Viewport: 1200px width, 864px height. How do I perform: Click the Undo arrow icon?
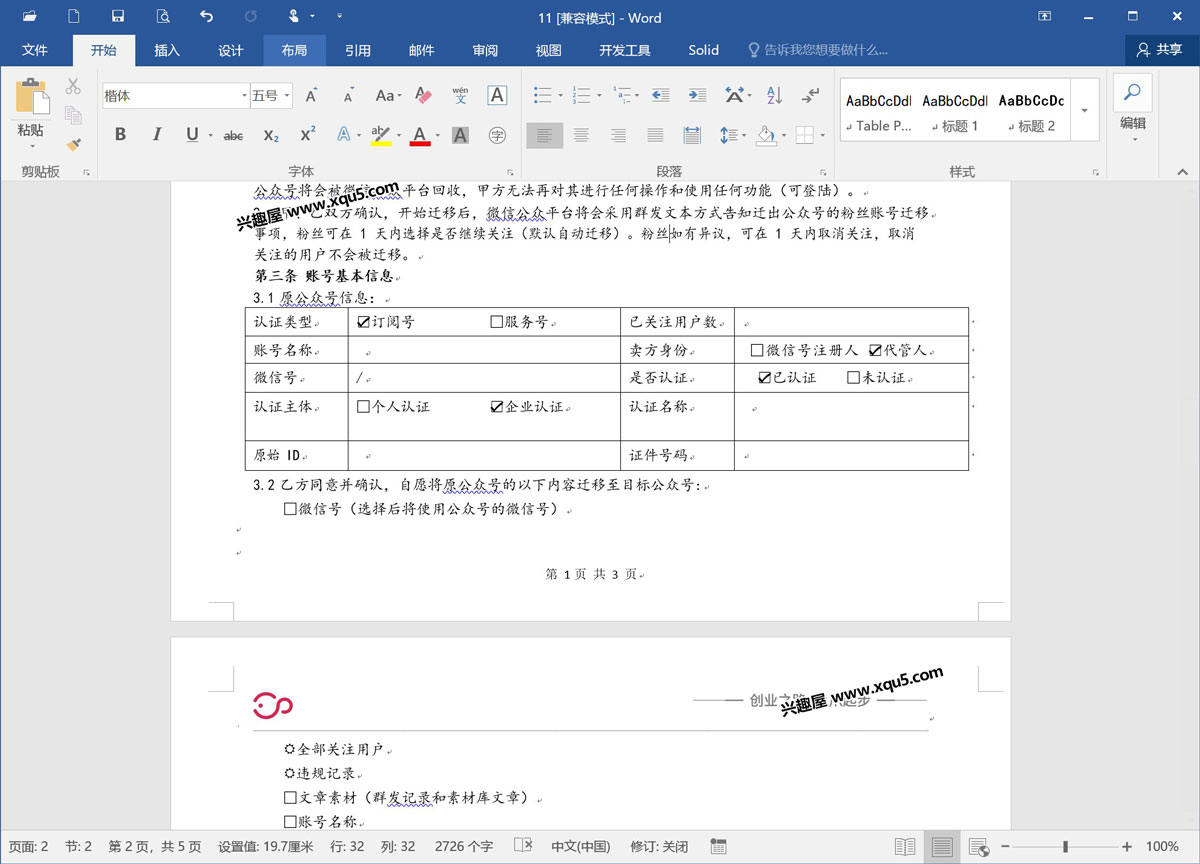click(x=206, y=17)
